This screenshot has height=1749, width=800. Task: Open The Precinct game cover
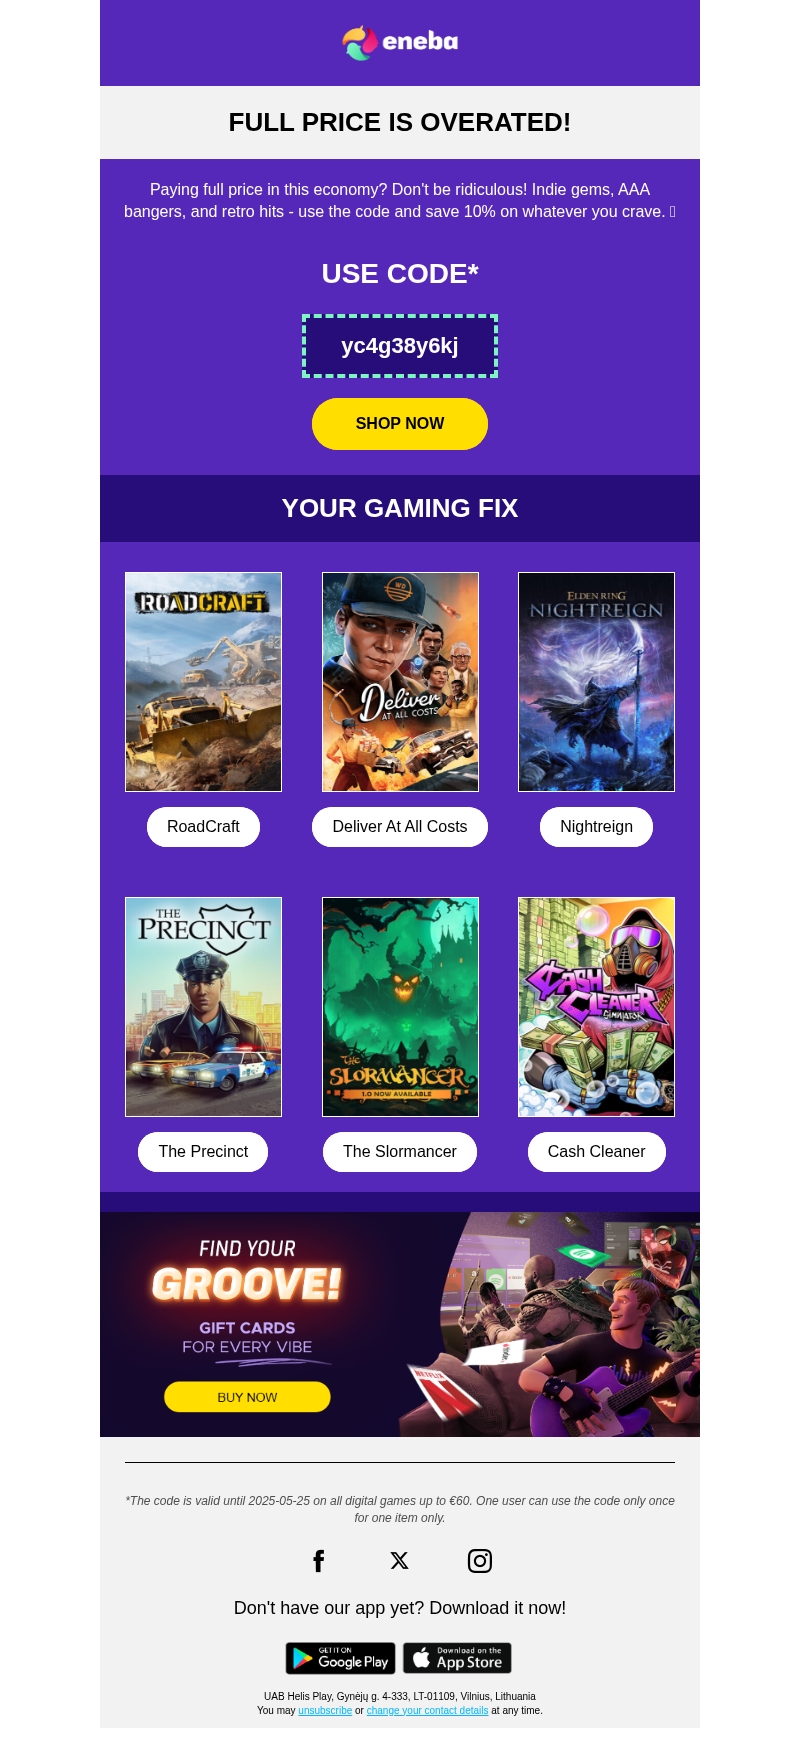click(203, 1007)
